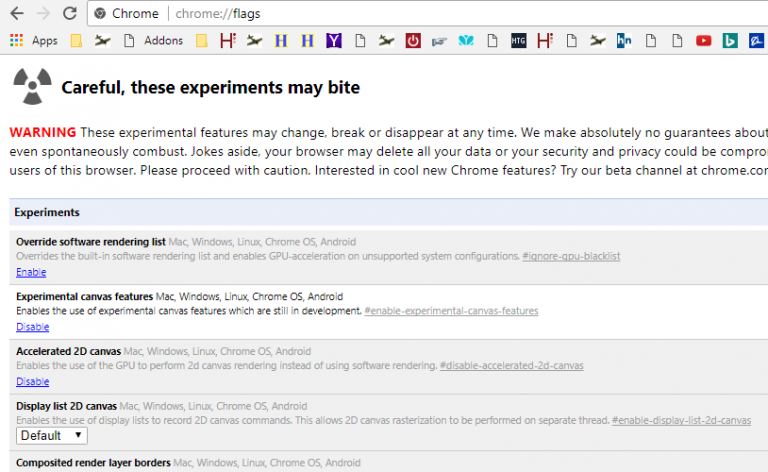Disable Accelerated 2D canvas flag

(x=32, y=381)
